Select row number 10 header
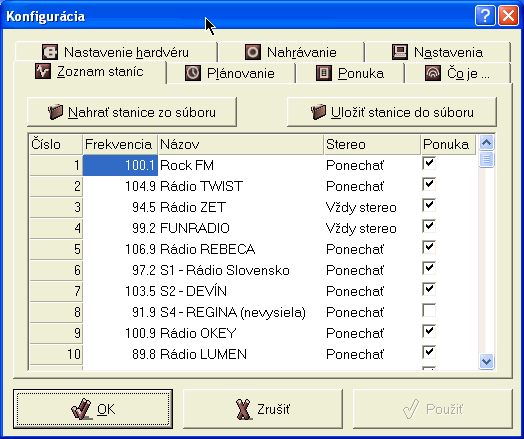This screenshot has height=439, width=524. click(x=56, y=354)
